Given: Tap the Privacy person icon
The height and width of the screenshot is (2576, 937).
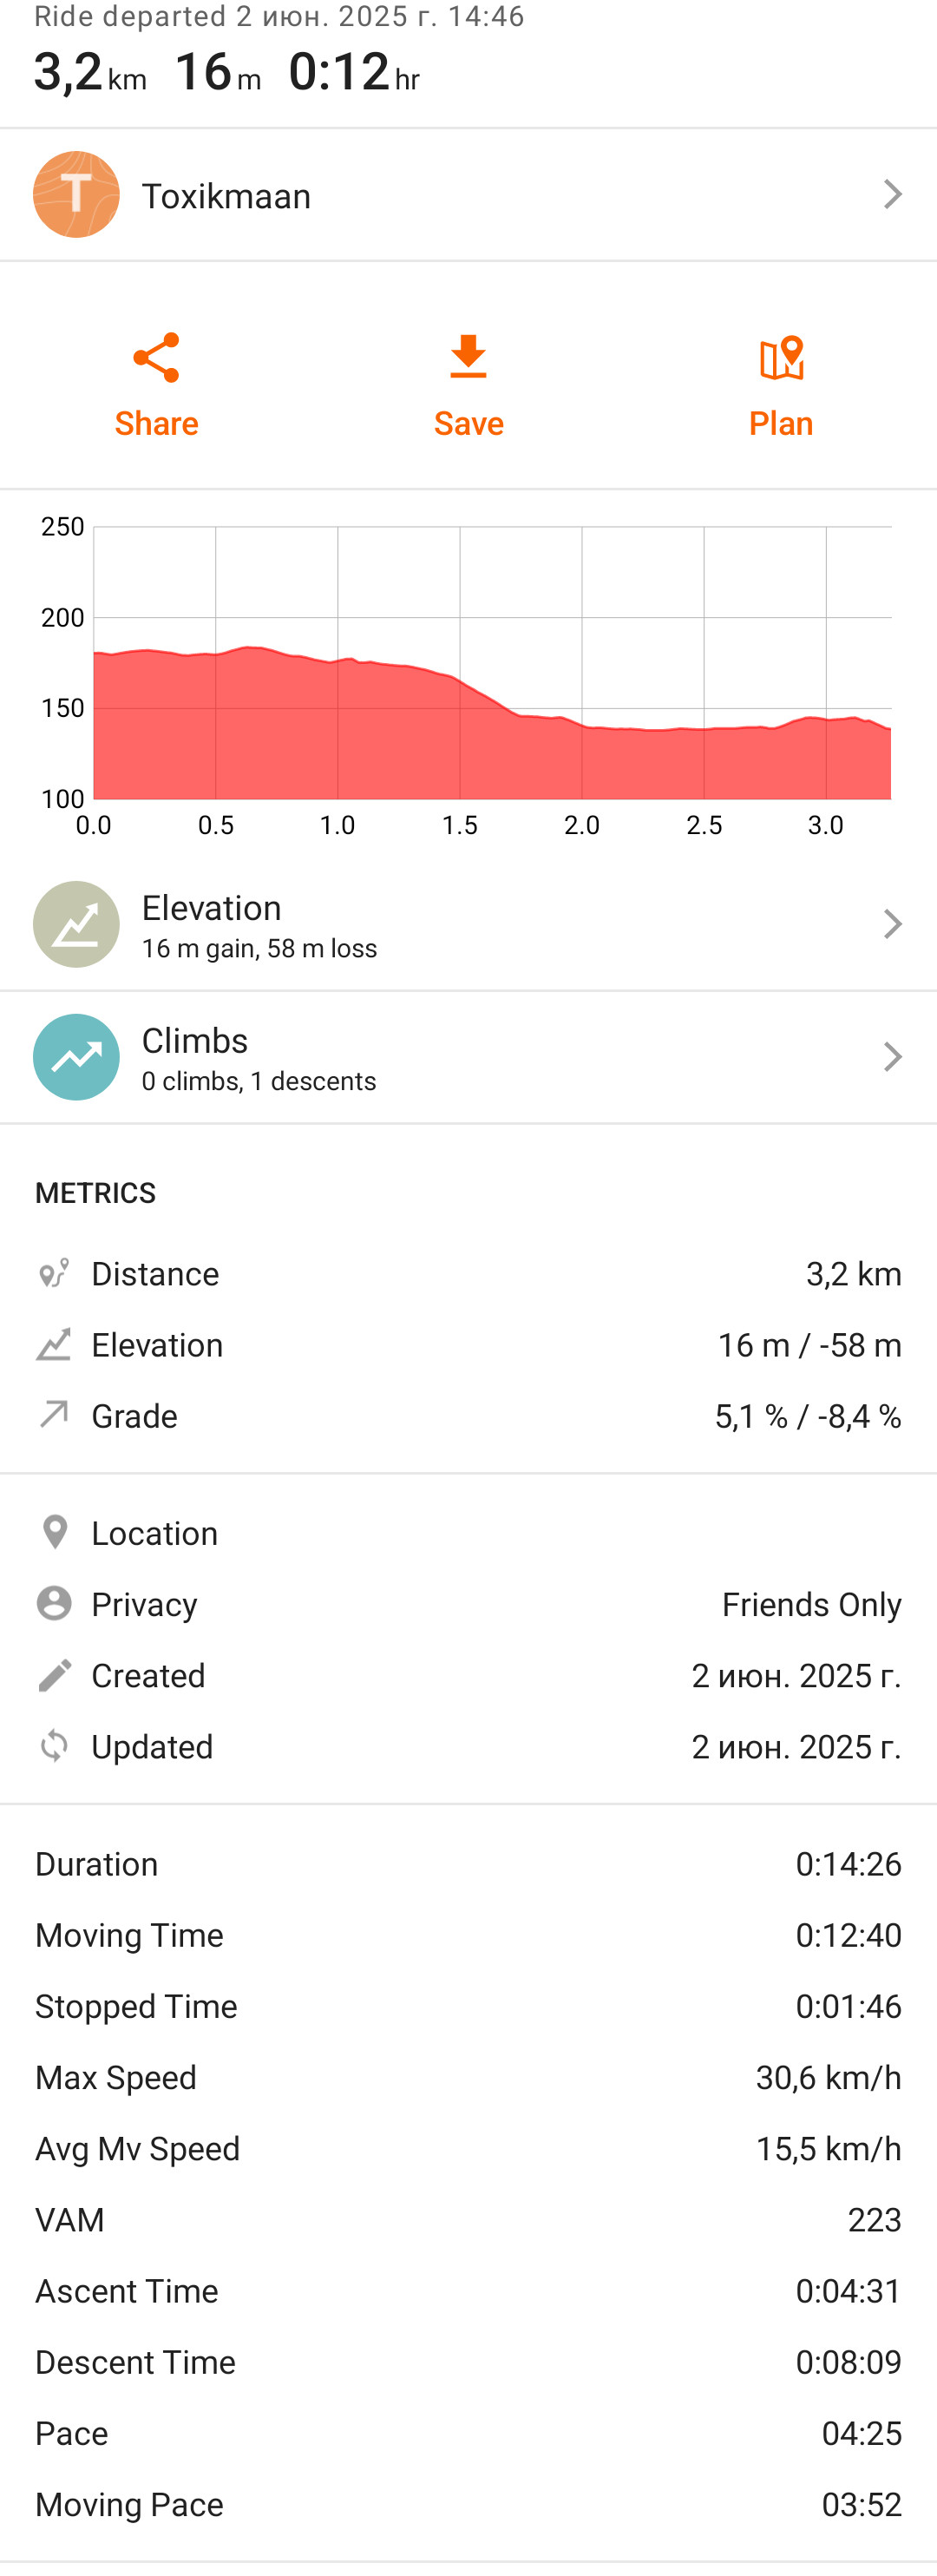Looking at the screenshot, I should tap(54, 1604).
